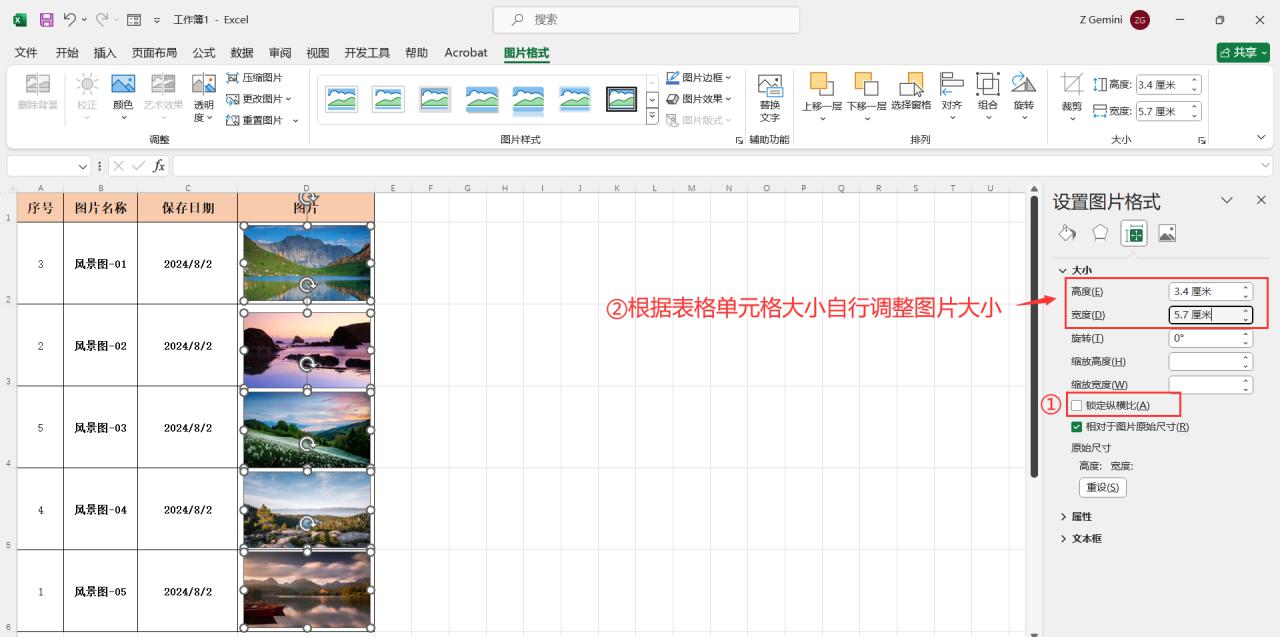Viewport: 1280px width, 637px height.
Task: Click Bring Forward (上移一层) icon
Action: (x=821, y=84)
